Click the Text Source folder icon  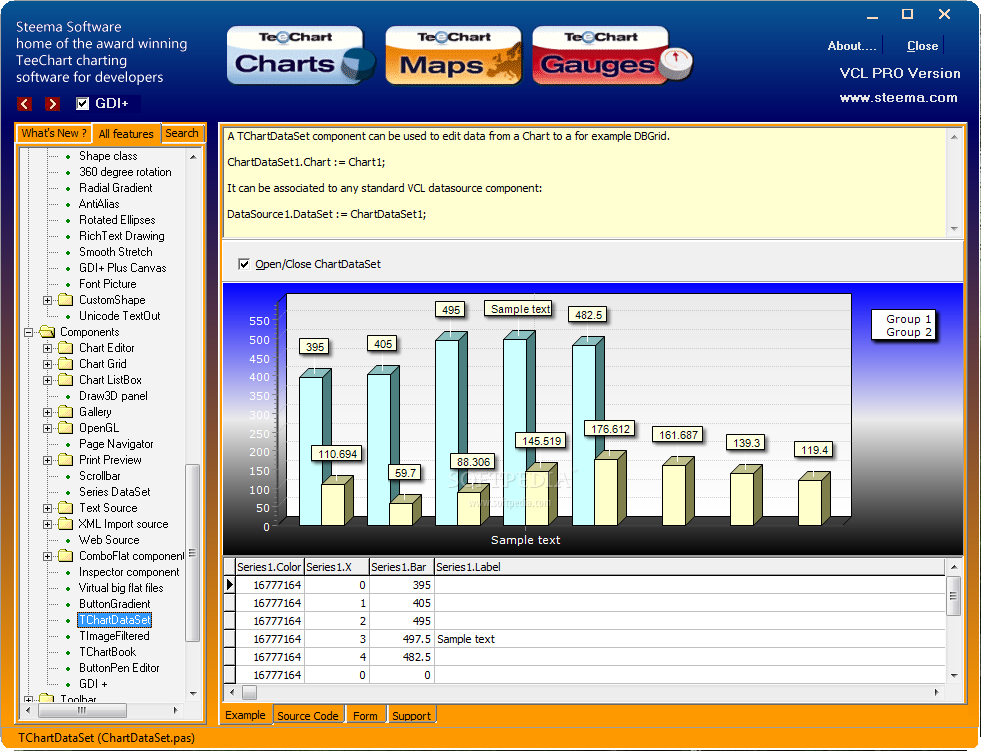click(x=66, y=508)
